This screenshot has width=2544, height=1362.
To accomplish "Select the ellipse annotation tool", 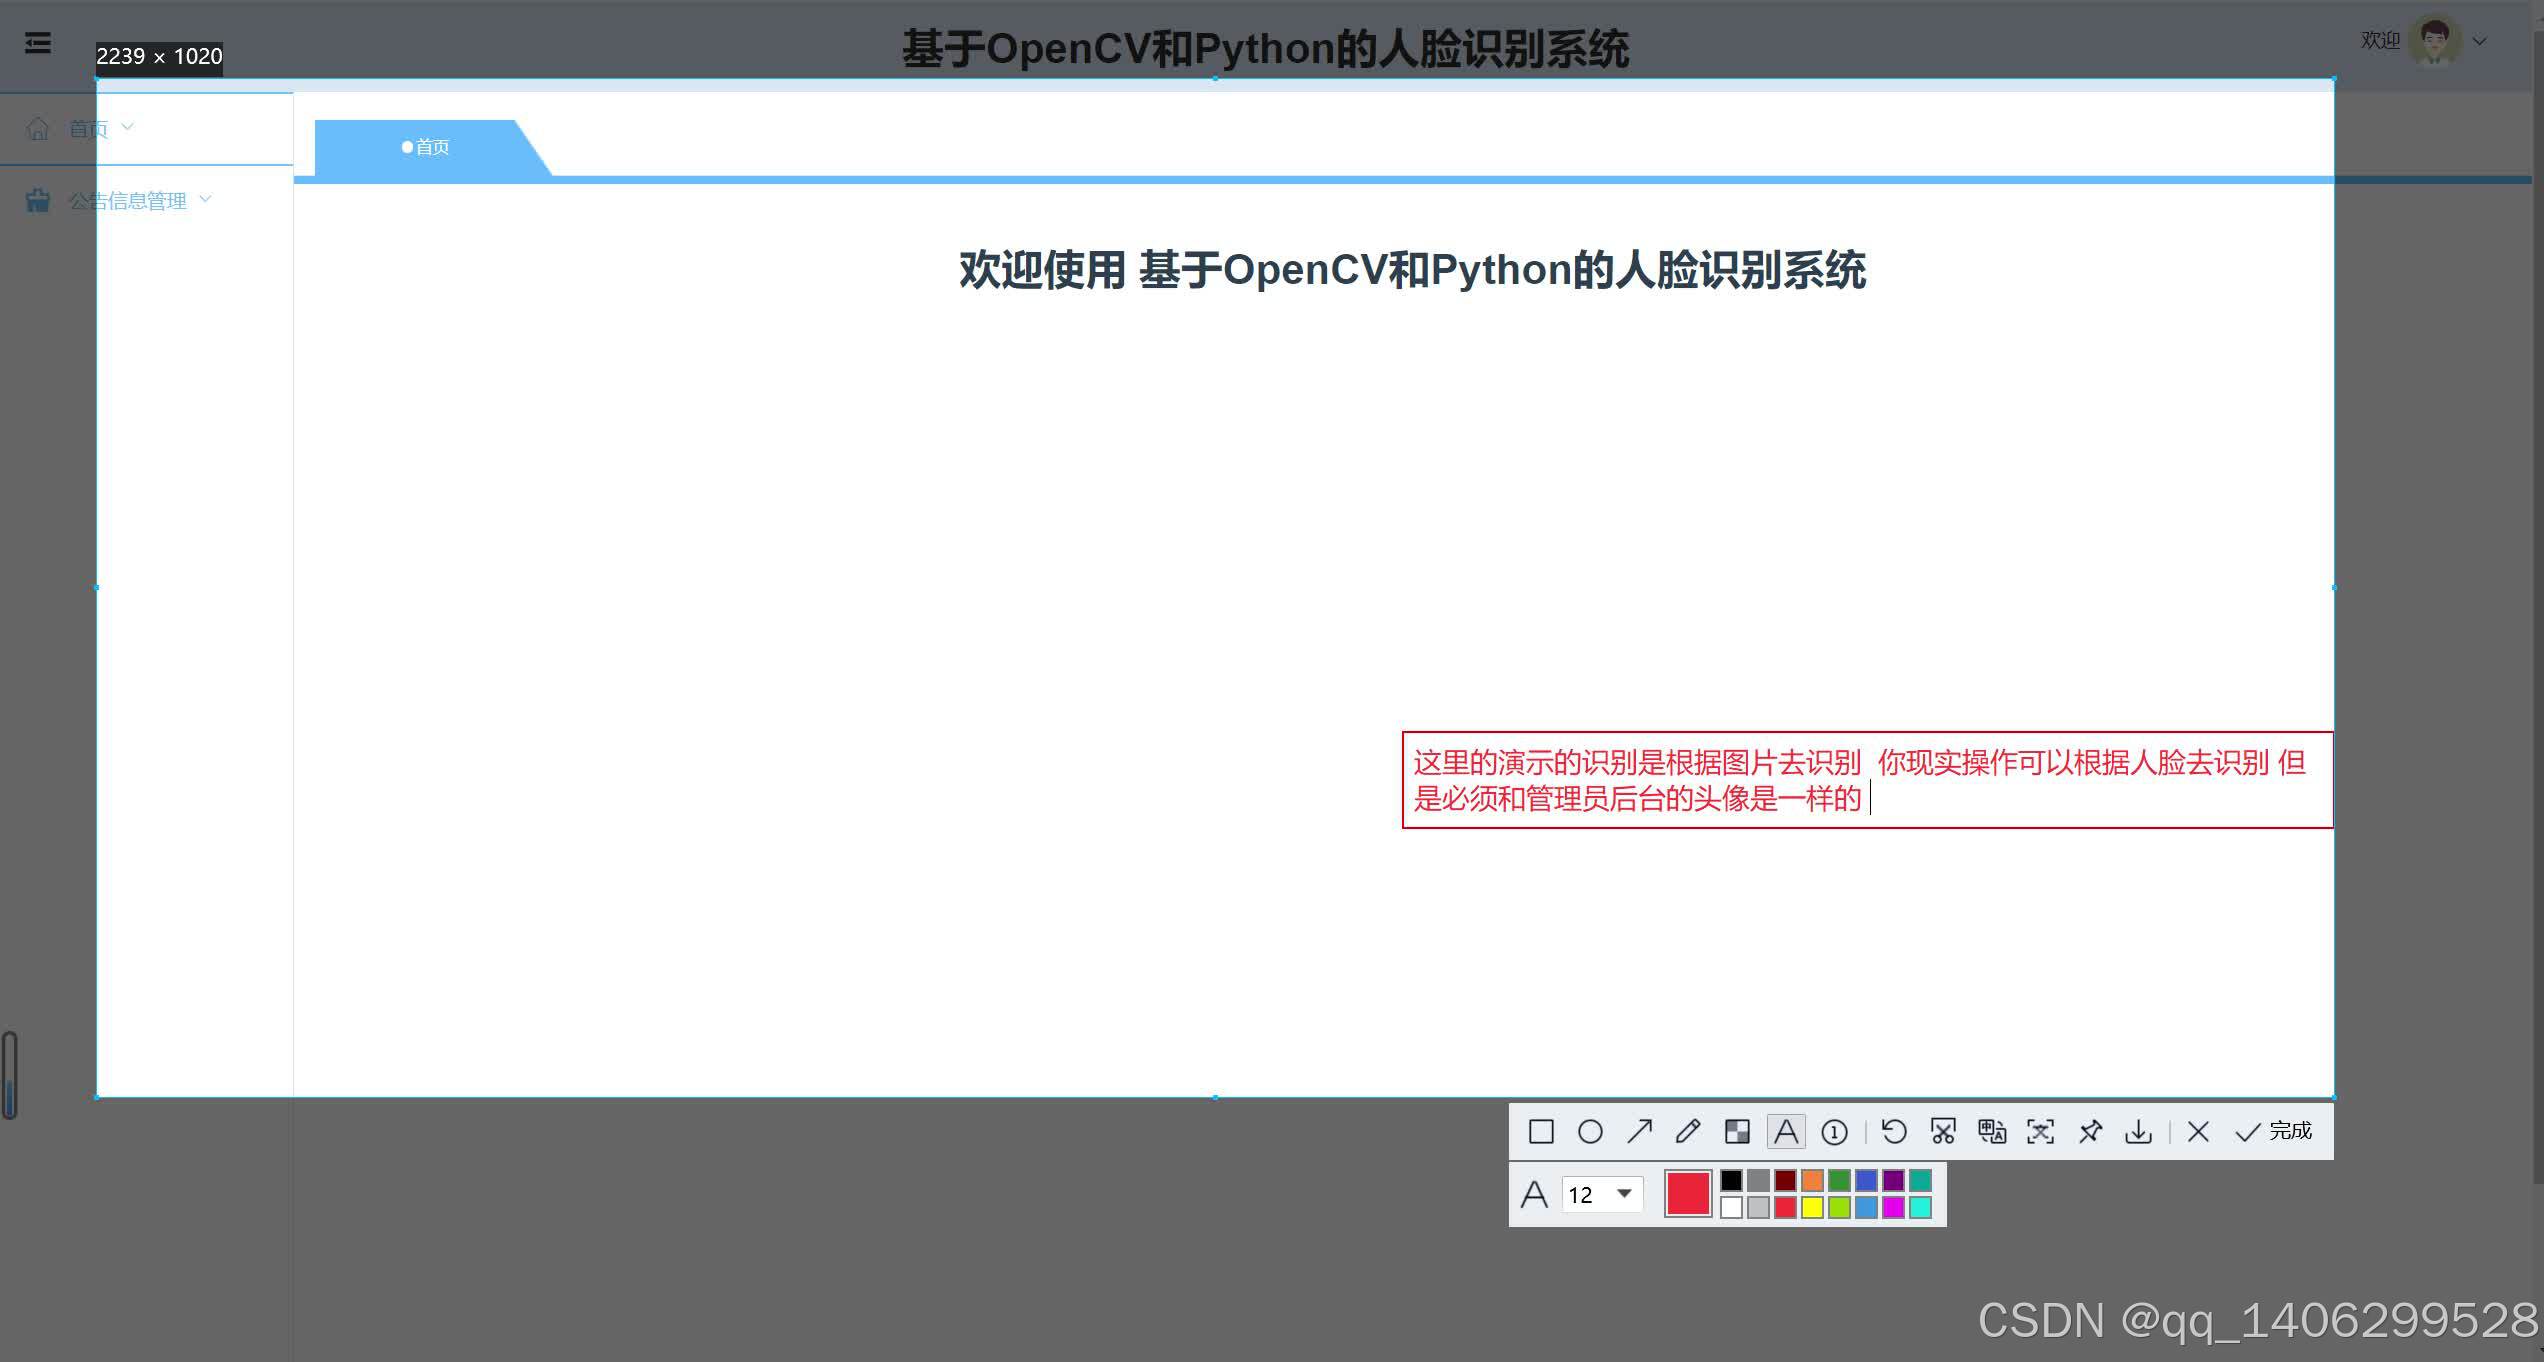I will [x=1590, y=1131].
